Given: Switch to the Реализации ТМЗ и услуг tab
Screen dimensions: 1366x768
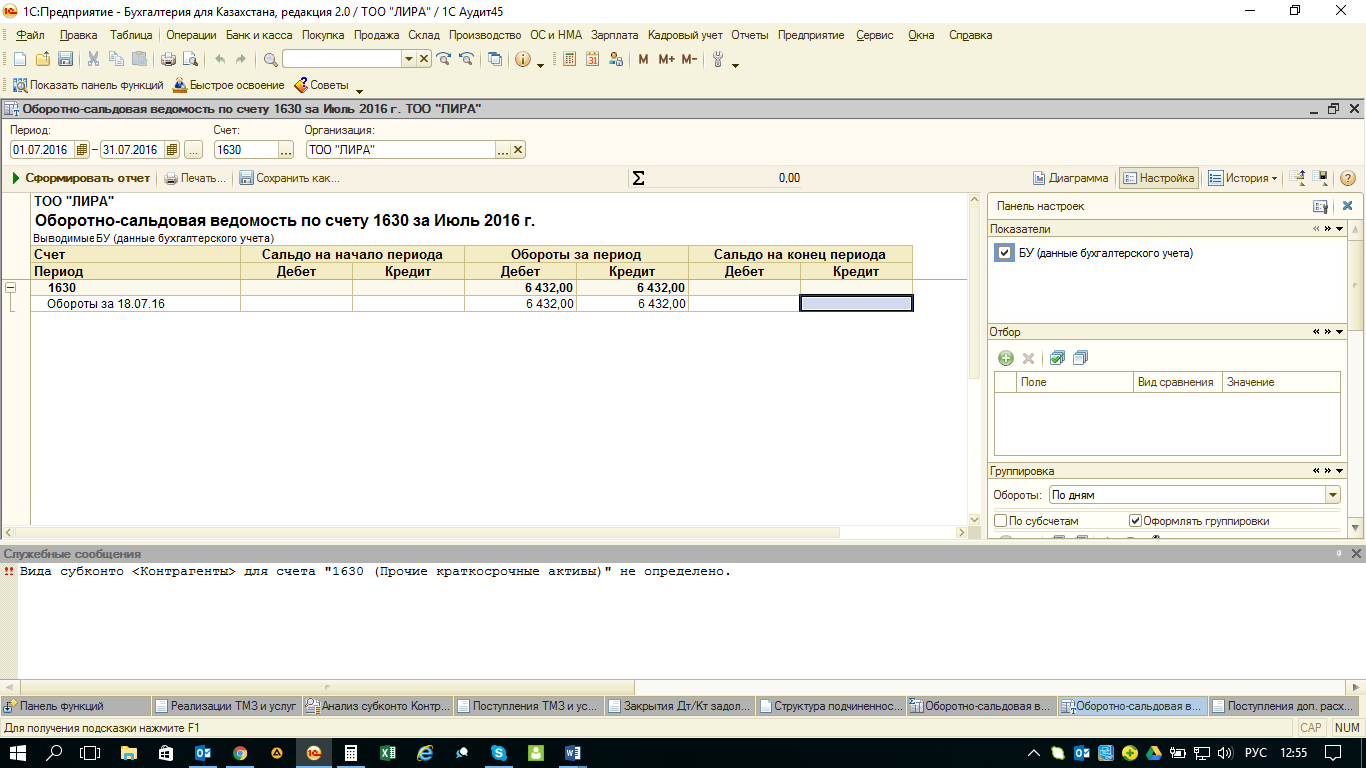Looking at the screenshot, I should (227, 705).
